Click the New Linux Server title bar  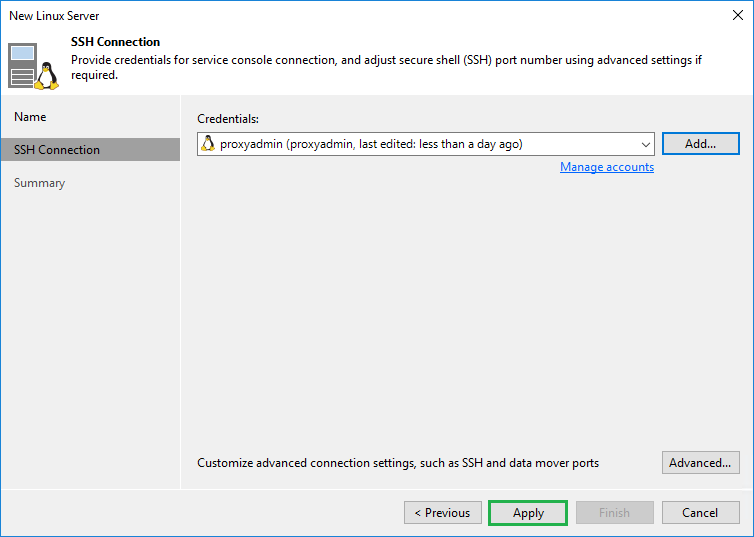(300, 16)
